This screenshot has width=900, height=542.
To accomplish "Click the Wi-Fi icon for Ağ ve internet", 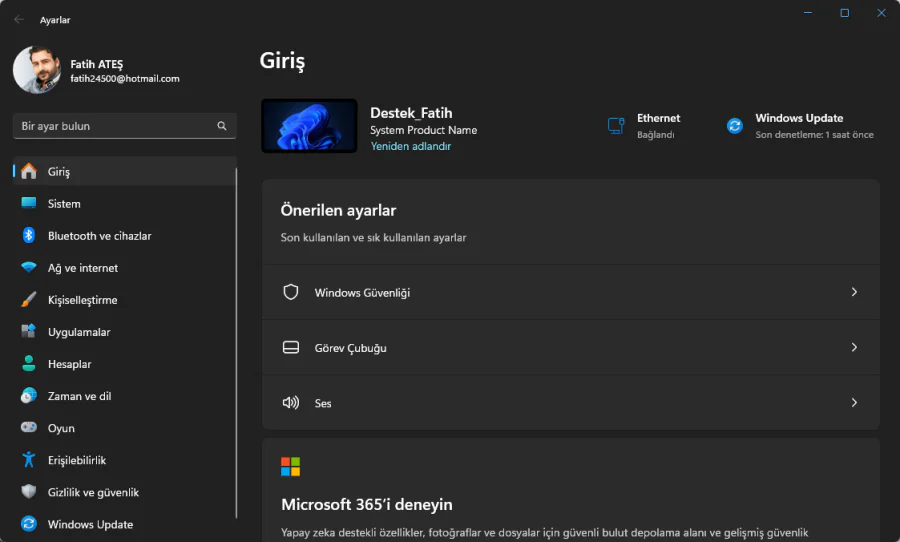I will [29, 267].
